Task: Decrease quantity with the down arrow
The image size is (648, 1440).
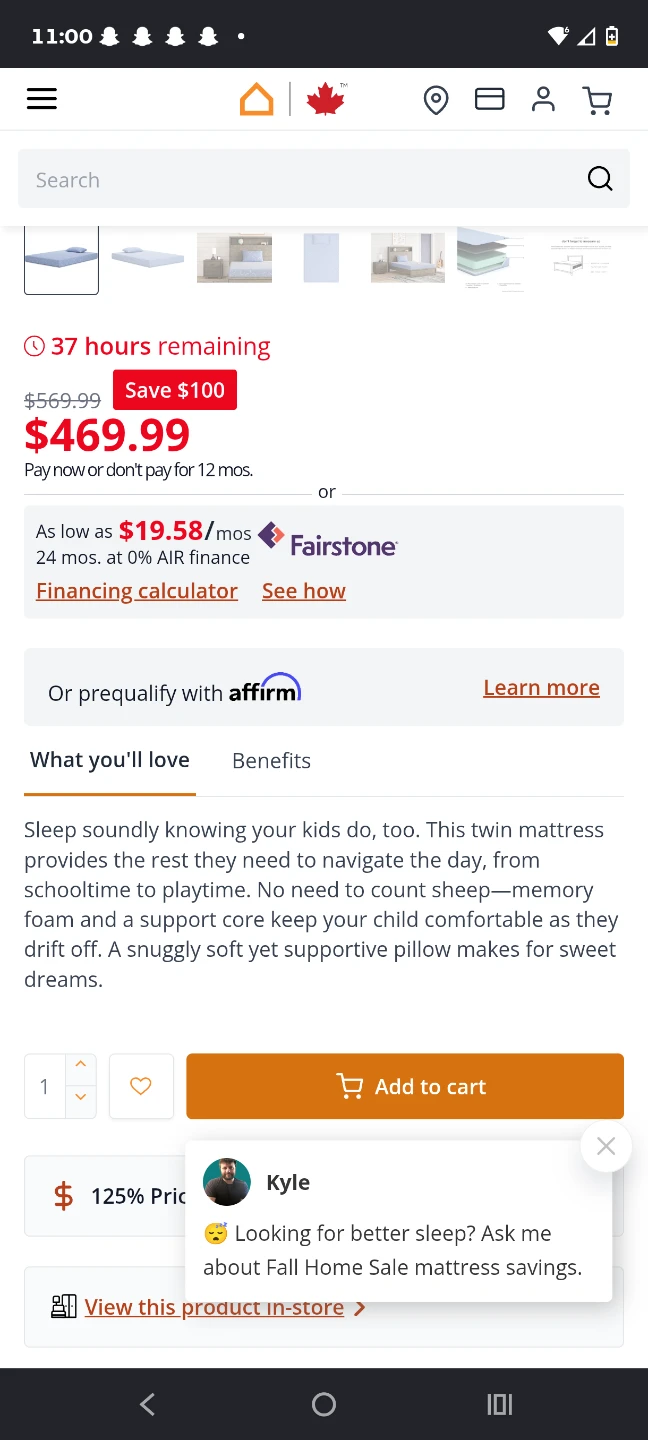Action: click(x=81, y=1098)
